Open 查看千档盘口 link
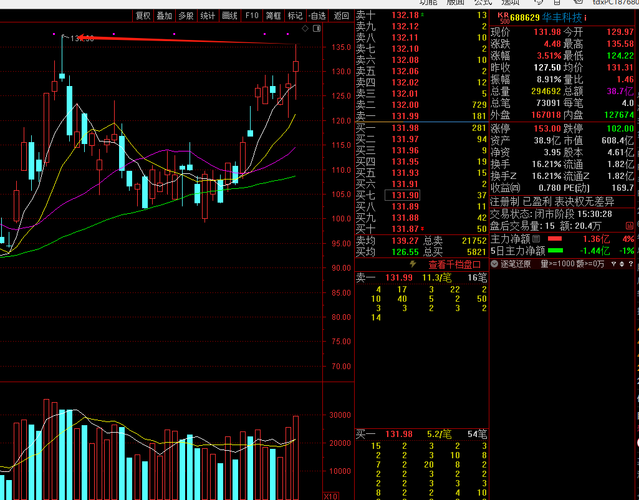 (x=454, y=264)
